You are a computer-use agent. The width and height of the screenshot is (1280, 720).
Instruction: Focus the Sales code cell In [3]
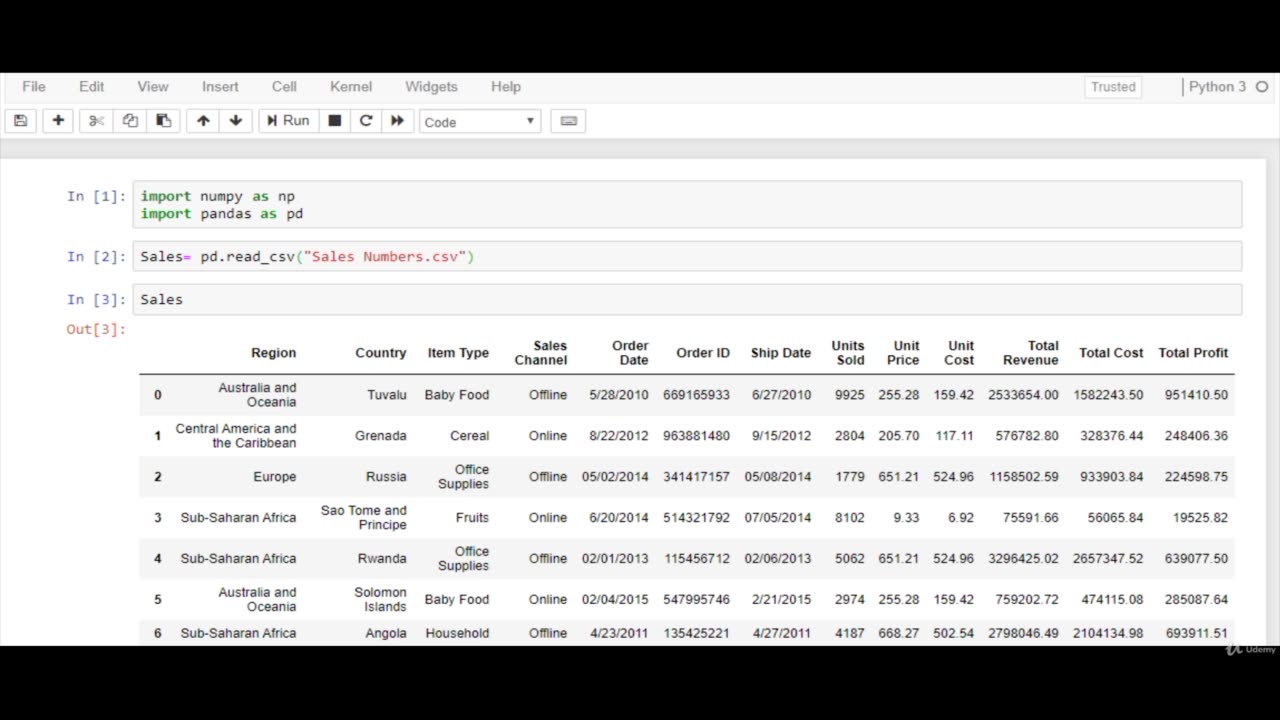click(687, 299)
